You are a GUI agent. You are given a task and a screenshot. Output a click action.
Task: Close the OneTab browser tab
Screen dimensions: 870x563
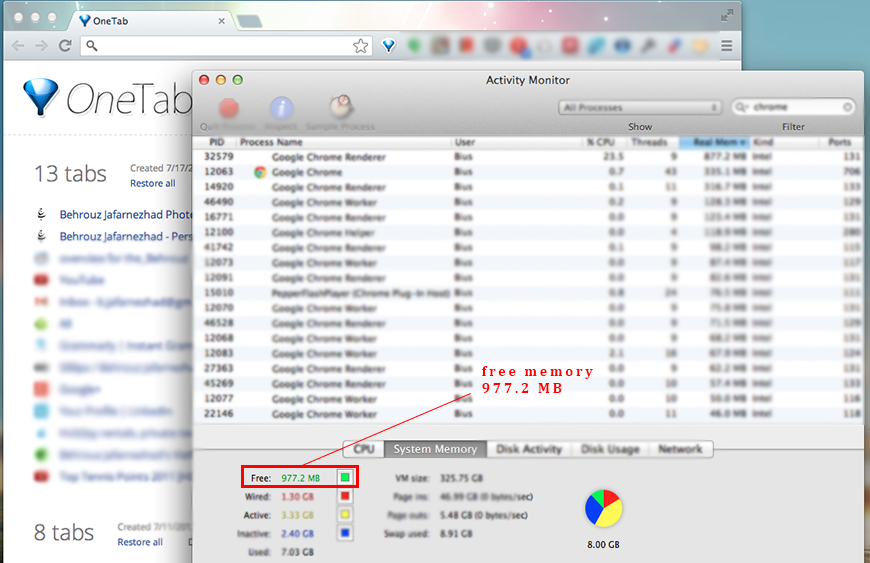(x=221, y=21)
